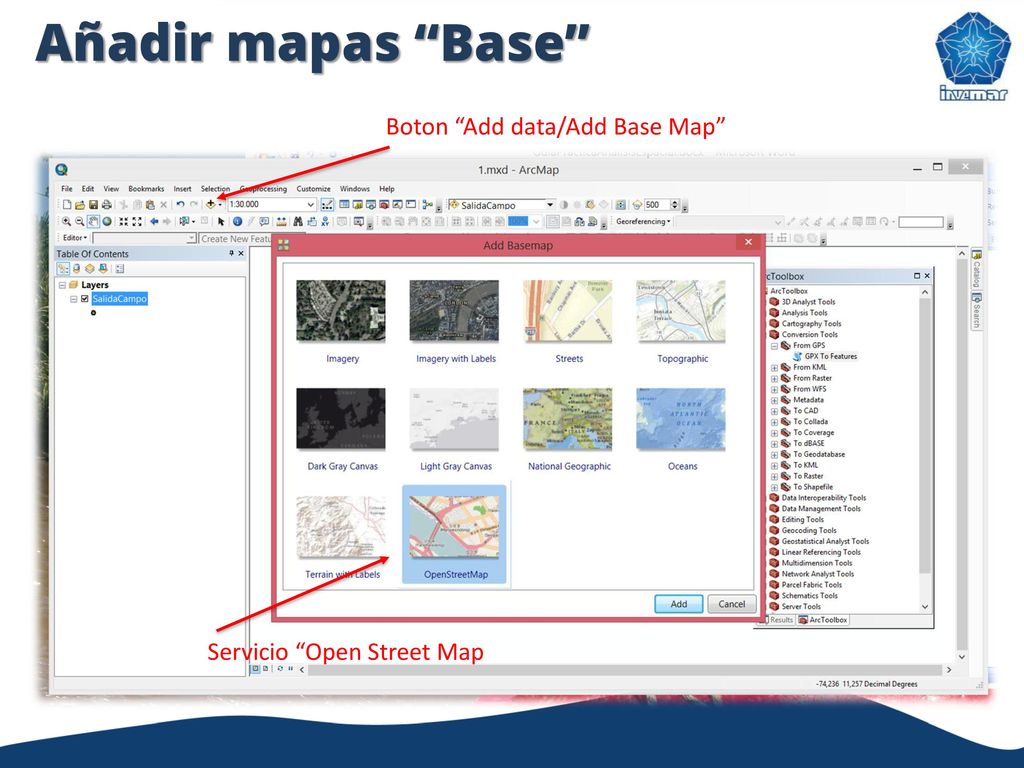This screenshot has height=768, width=1024.
Task: Activate the Pan hand tool
Action: point(93,221)
